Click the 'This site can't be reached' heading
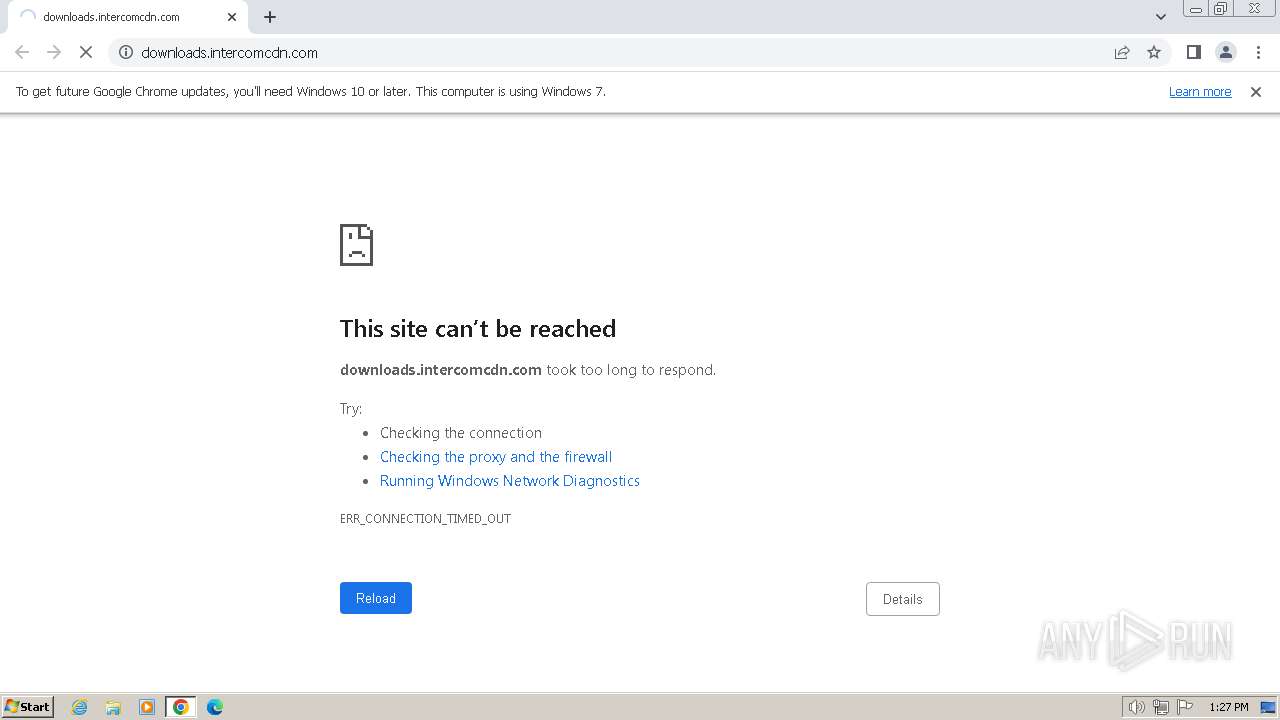The image size is (1280, 720). tap(478, 329)
